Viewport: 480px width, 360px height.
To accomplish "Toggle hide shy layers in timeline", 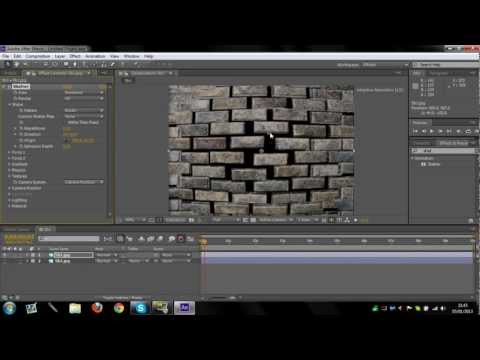I will coord(141,239).
